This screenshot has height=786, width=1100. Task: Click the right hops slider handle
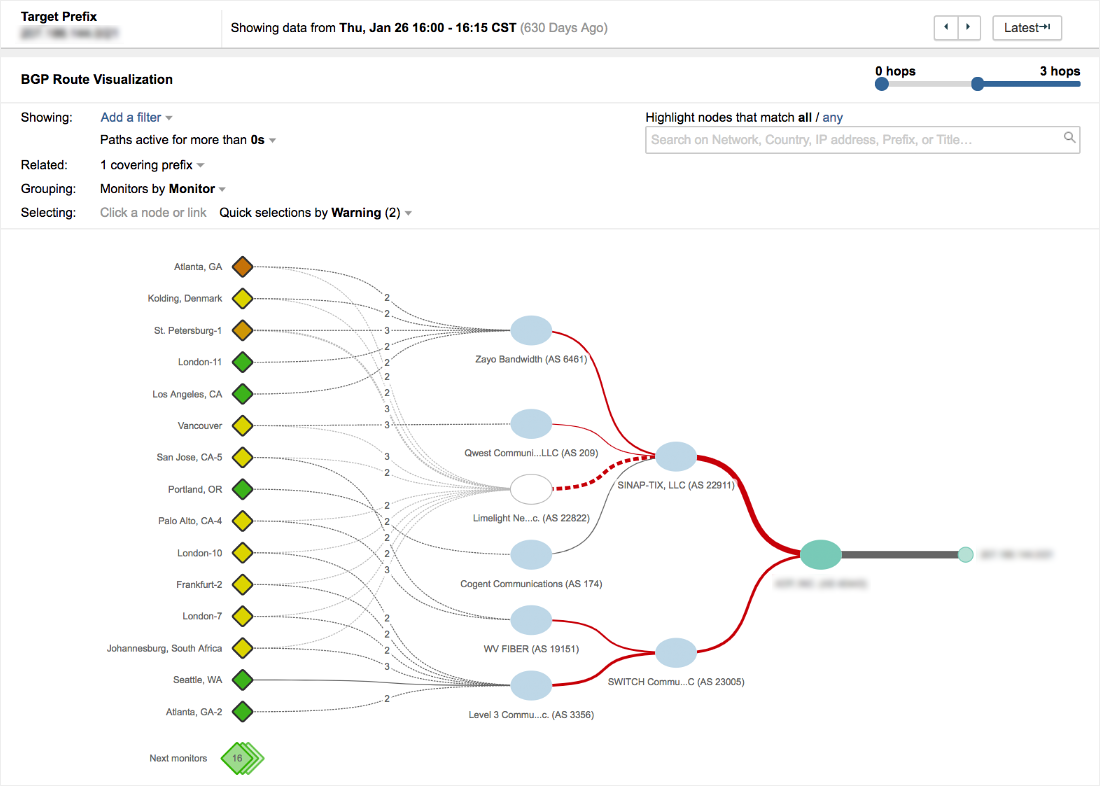point(978,85)
